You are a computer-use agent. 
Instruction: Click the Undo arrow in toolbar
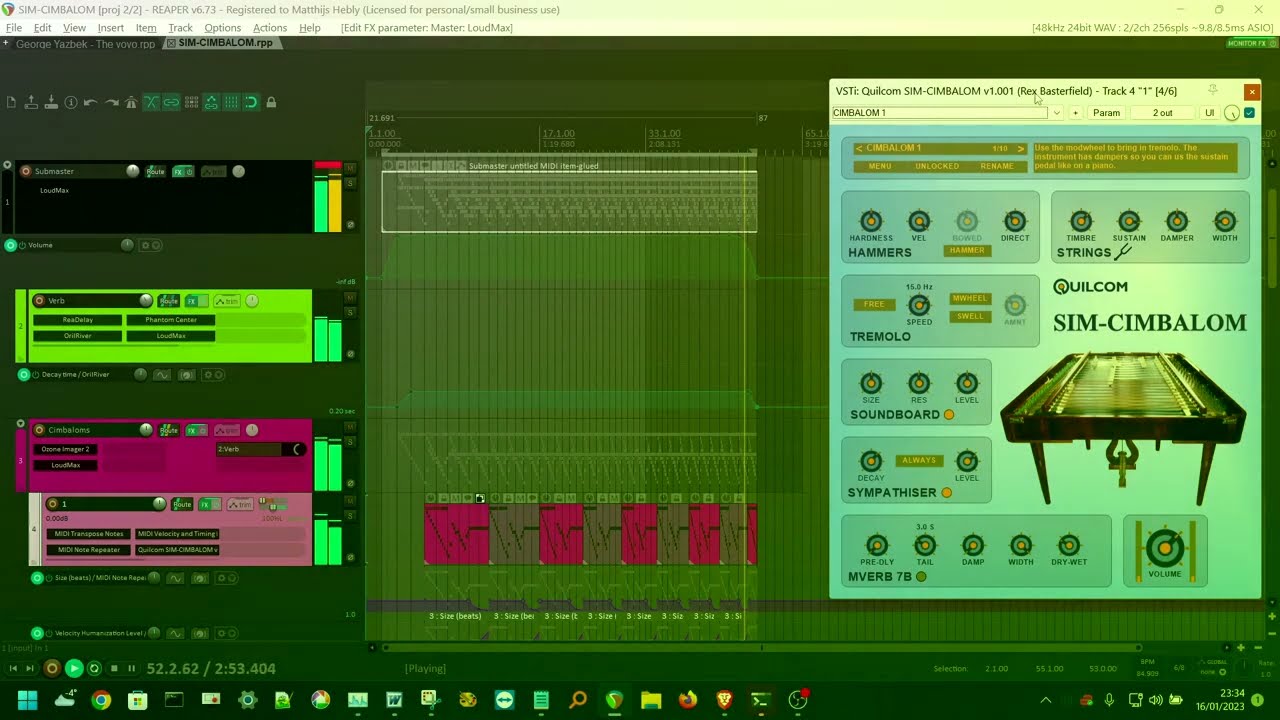[x=91, y=102]
